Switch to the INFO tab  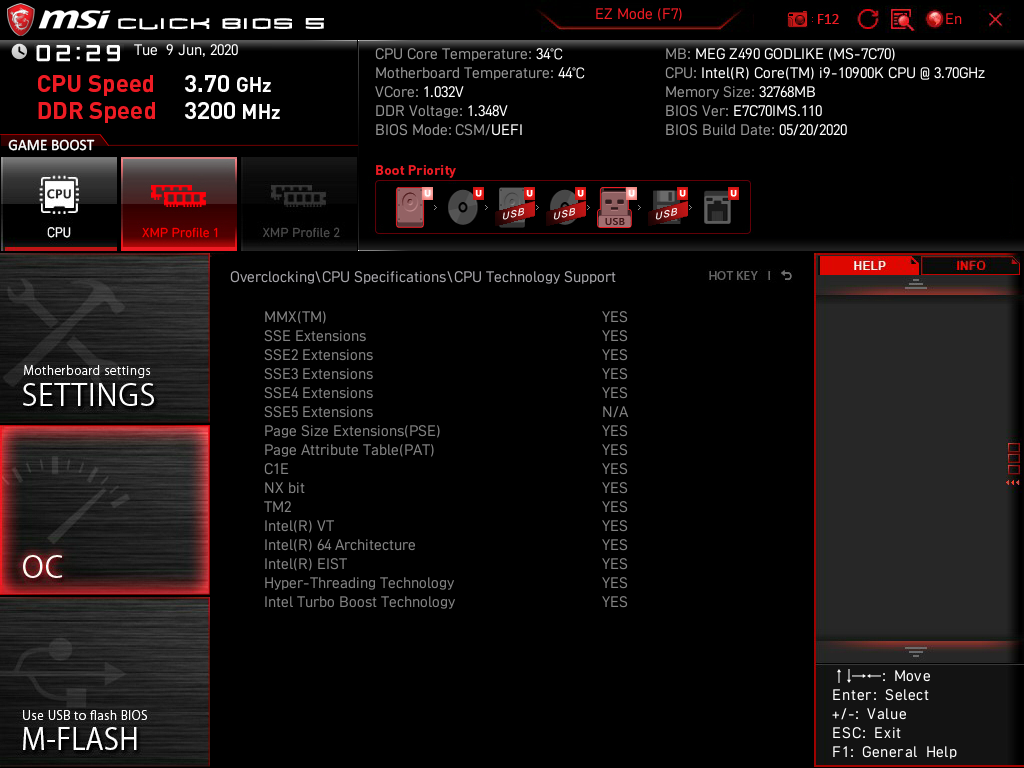click(970, 266)
